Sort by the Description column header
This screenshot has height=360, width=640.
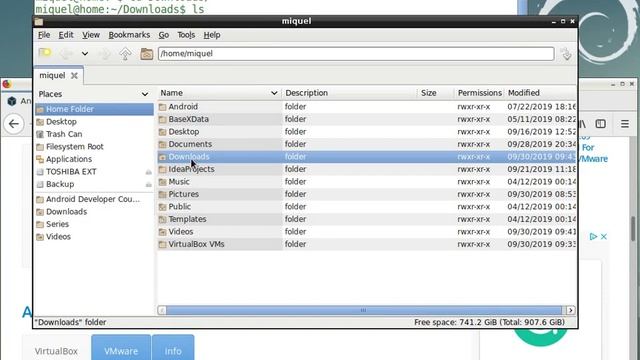point(349,93)
